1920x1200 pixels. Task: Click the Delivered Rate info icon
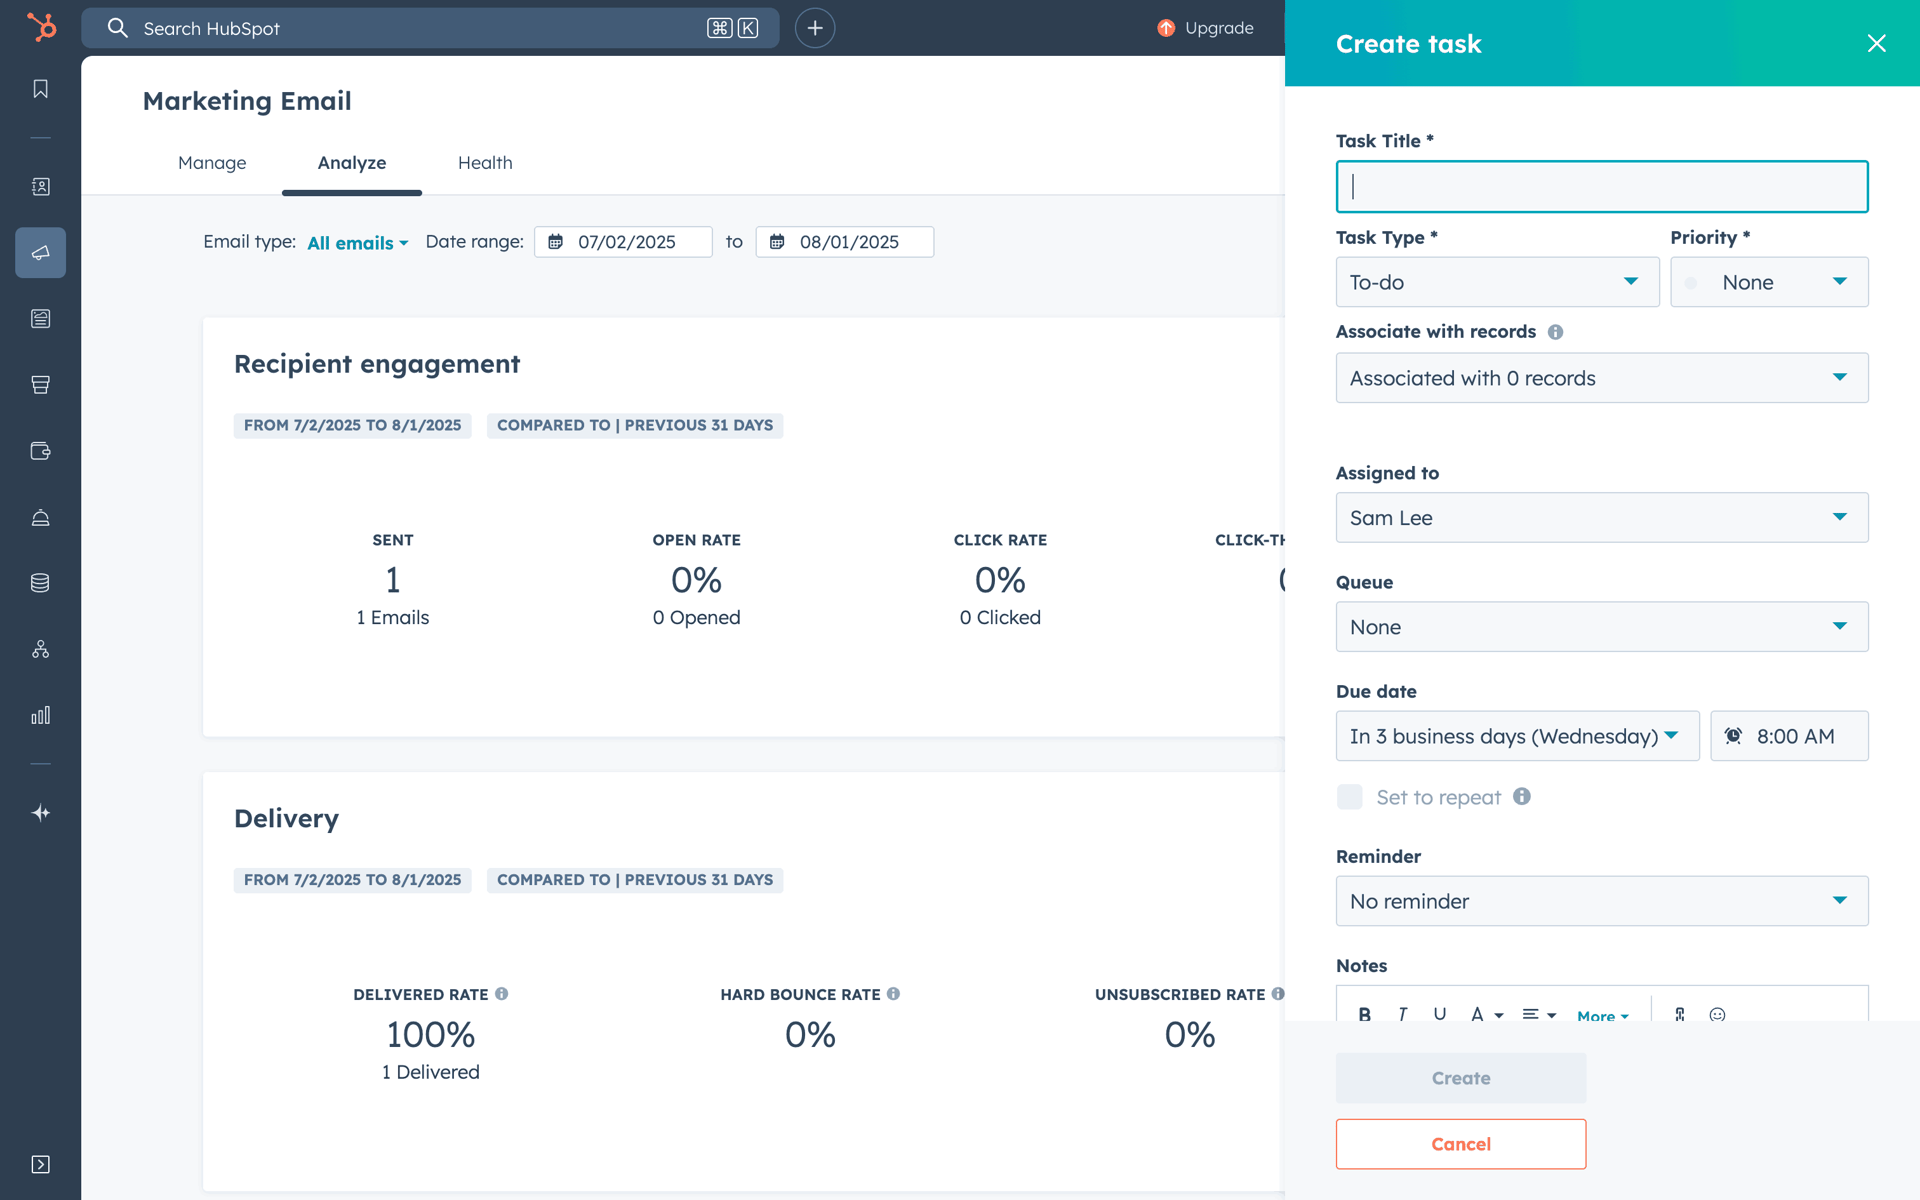502,994
